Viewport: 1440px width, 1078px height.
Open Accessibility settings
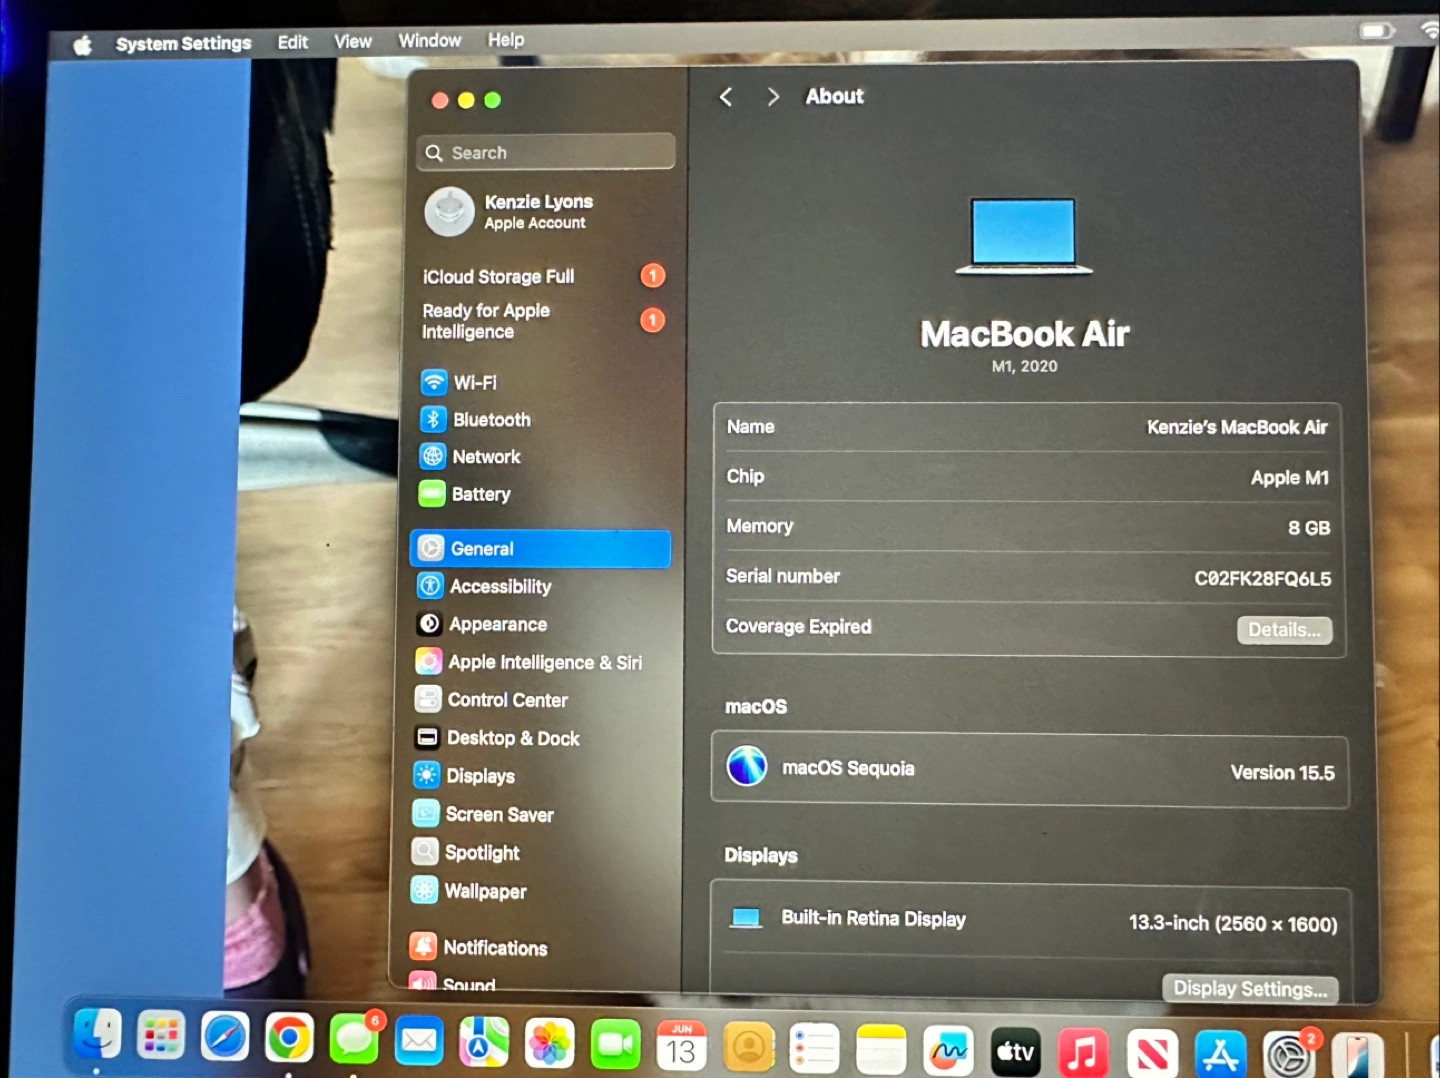(x=485, y=586)
